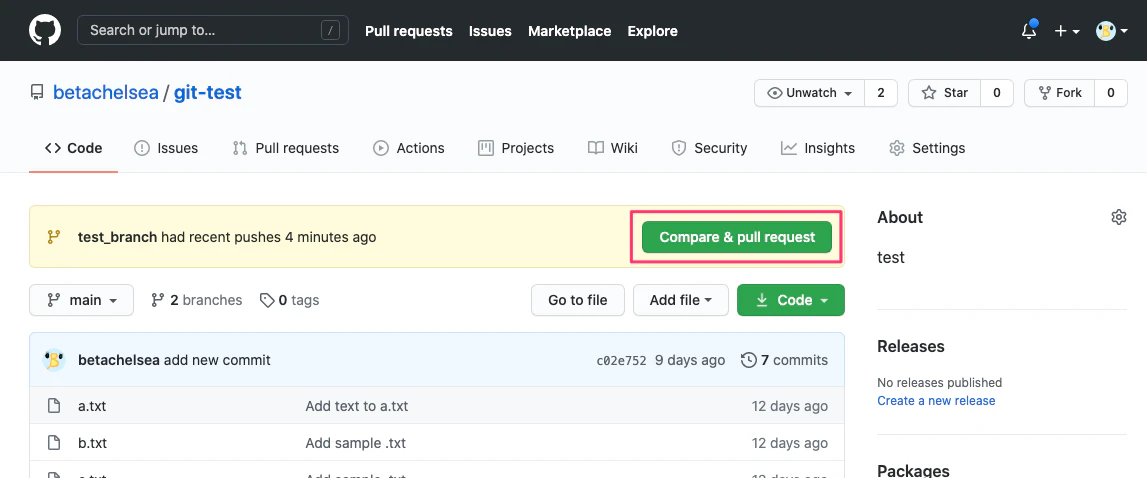Edit About details via gear icon

coord(1118,217)
